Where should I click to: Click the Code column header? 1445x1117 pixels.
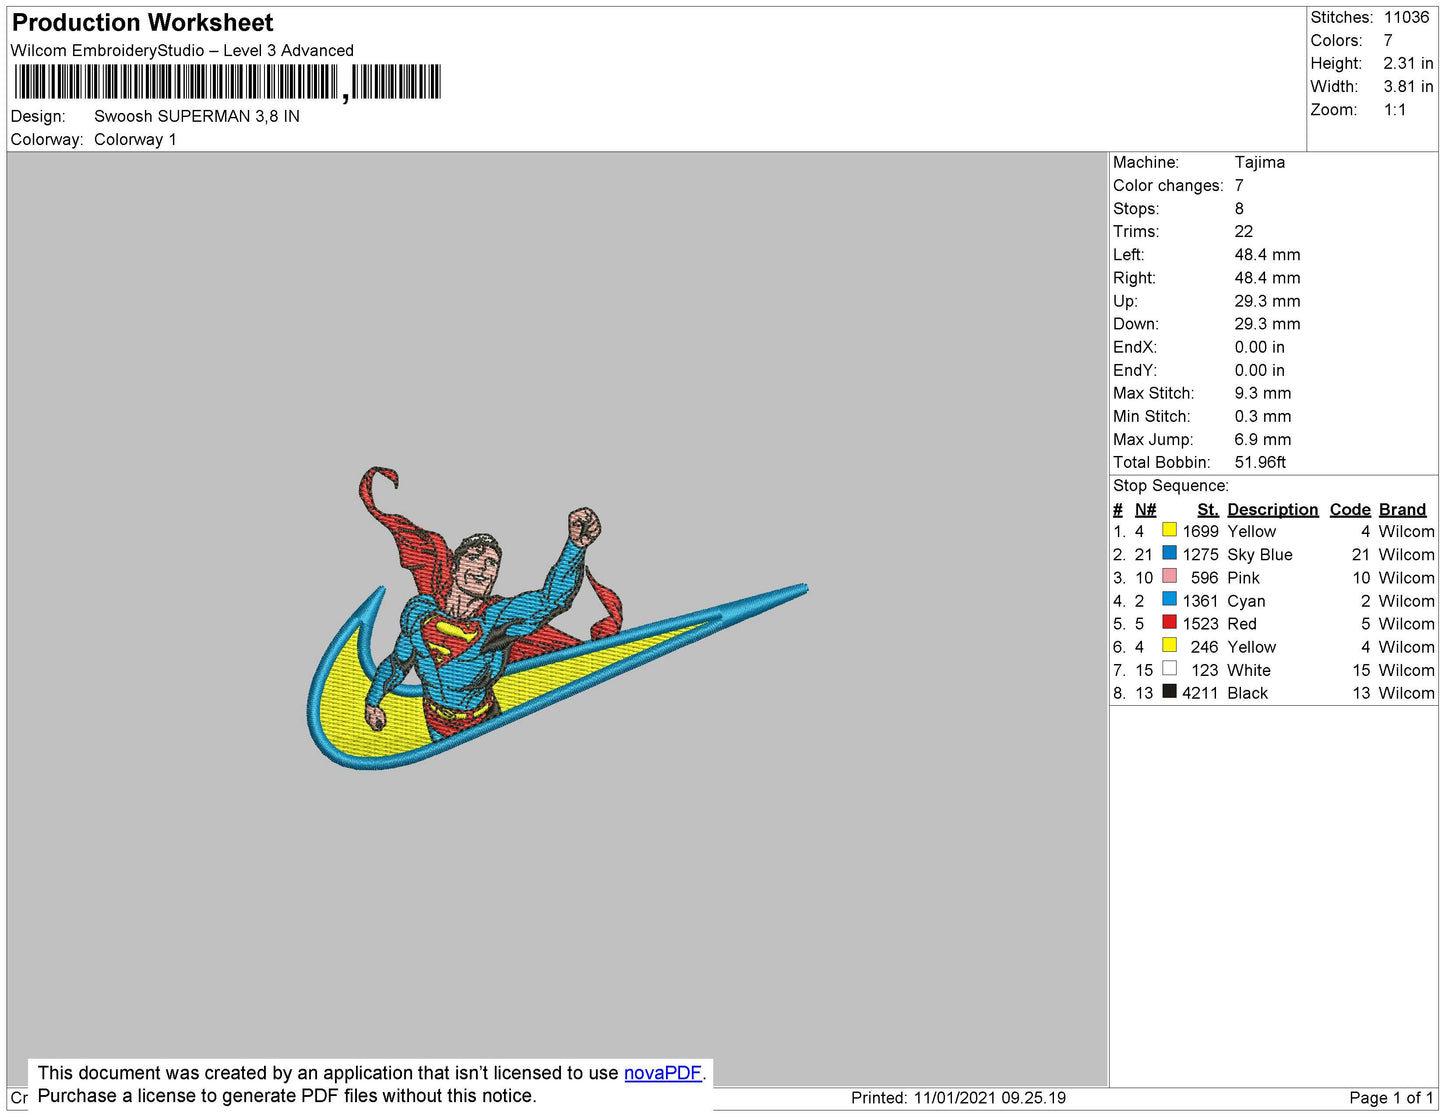1349,509
